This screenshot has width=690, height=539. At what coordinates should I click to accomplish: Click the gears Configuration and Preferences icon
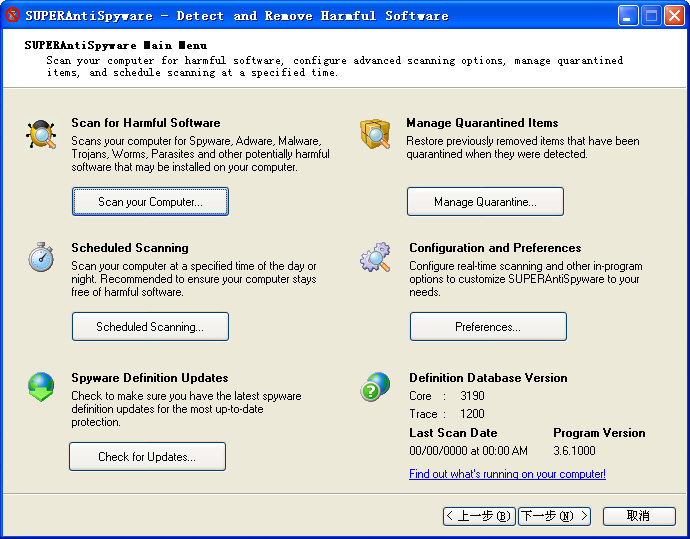click(x=375, y=257)
